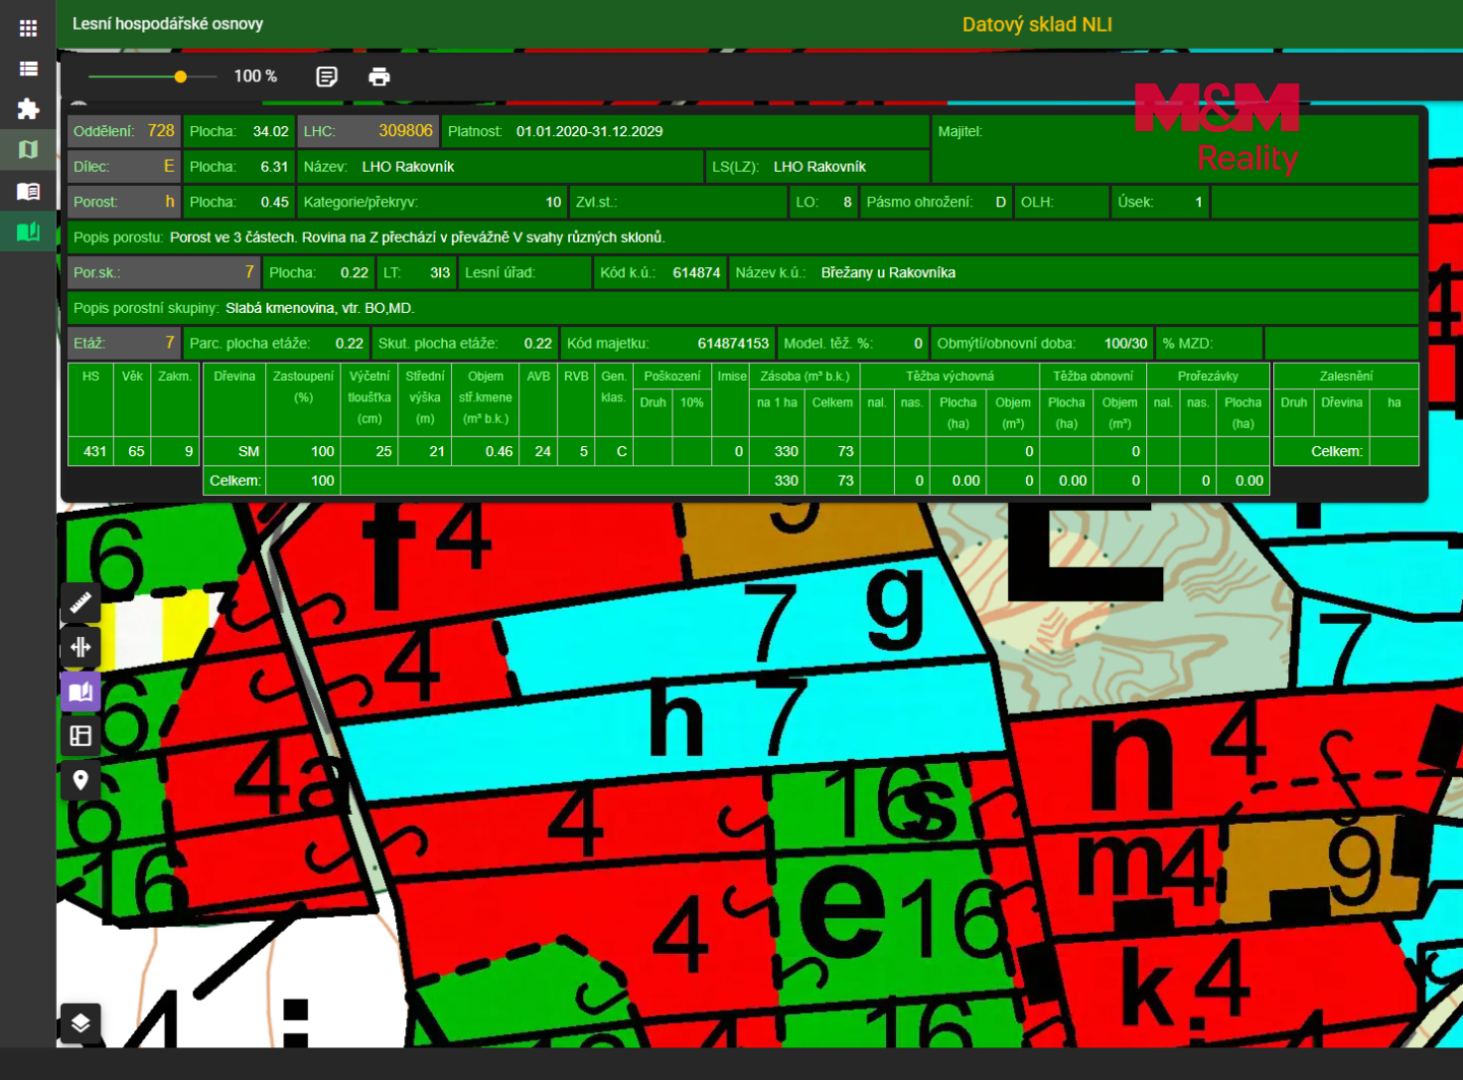Select the Dílec E field
Screen dimensions: 1463x1080
(x=124, y=166)
